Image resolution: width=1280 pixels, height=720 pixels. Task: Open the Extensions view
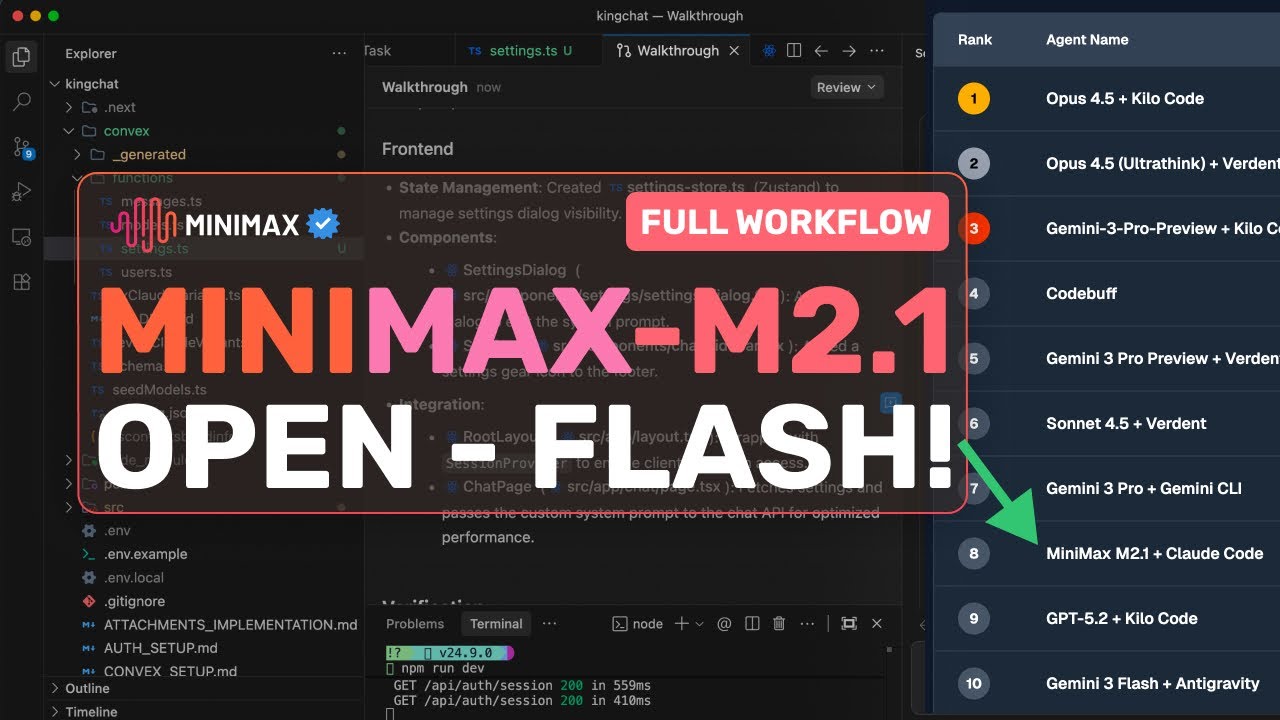tap(21, 282)
